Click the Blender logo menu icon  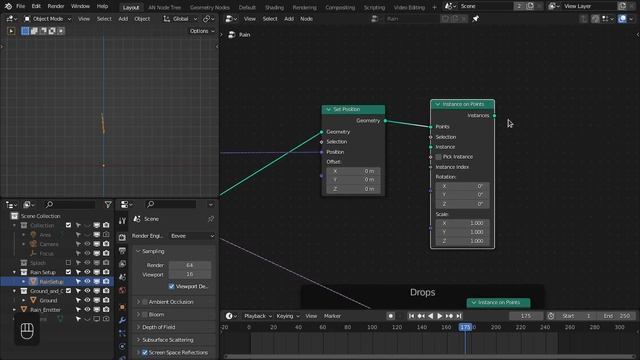[8, 6]
